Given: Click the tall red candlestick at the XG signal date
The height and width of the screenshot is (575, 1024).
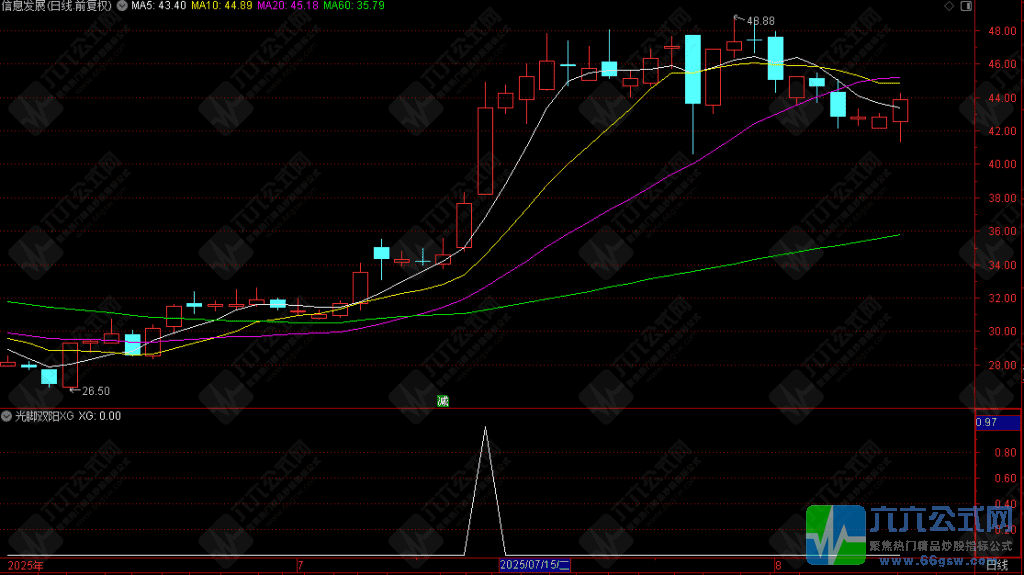Looking at the screenshot, I should pos(485,151).
